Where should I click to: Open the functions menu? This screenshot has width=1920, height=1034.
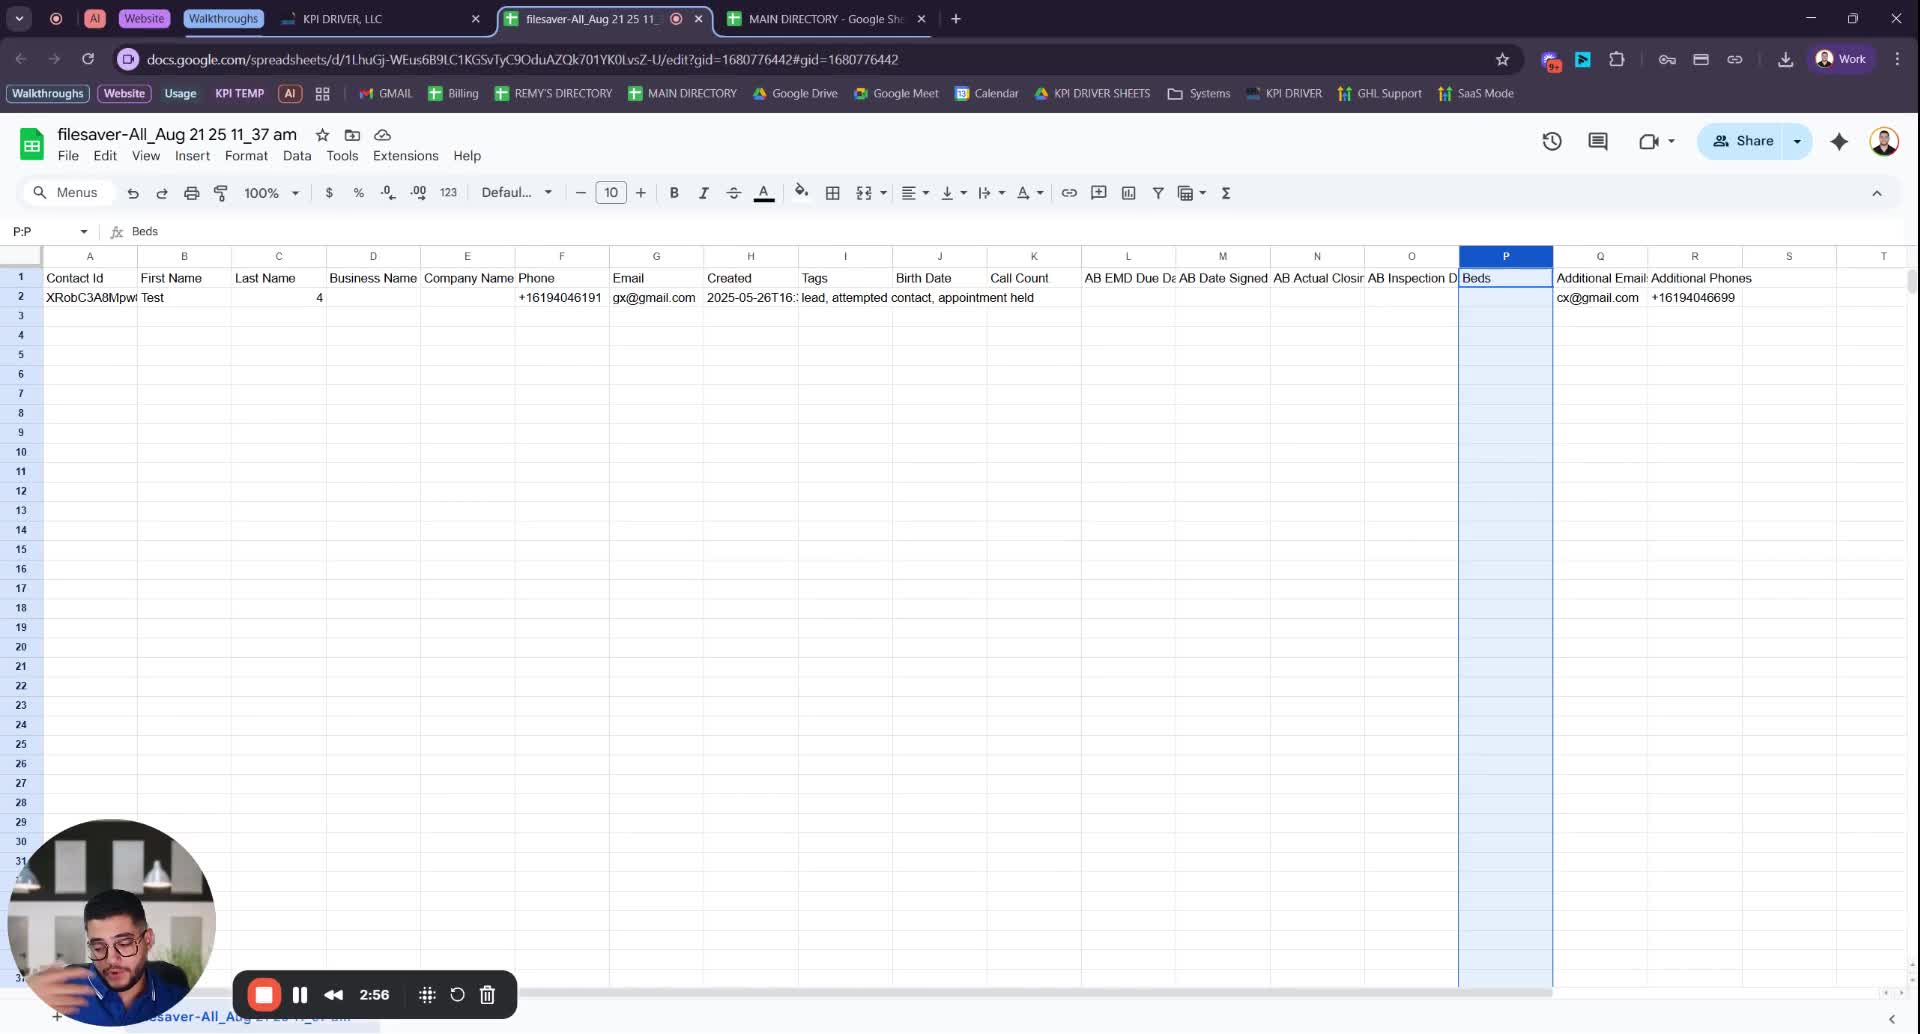(1226, 193)
